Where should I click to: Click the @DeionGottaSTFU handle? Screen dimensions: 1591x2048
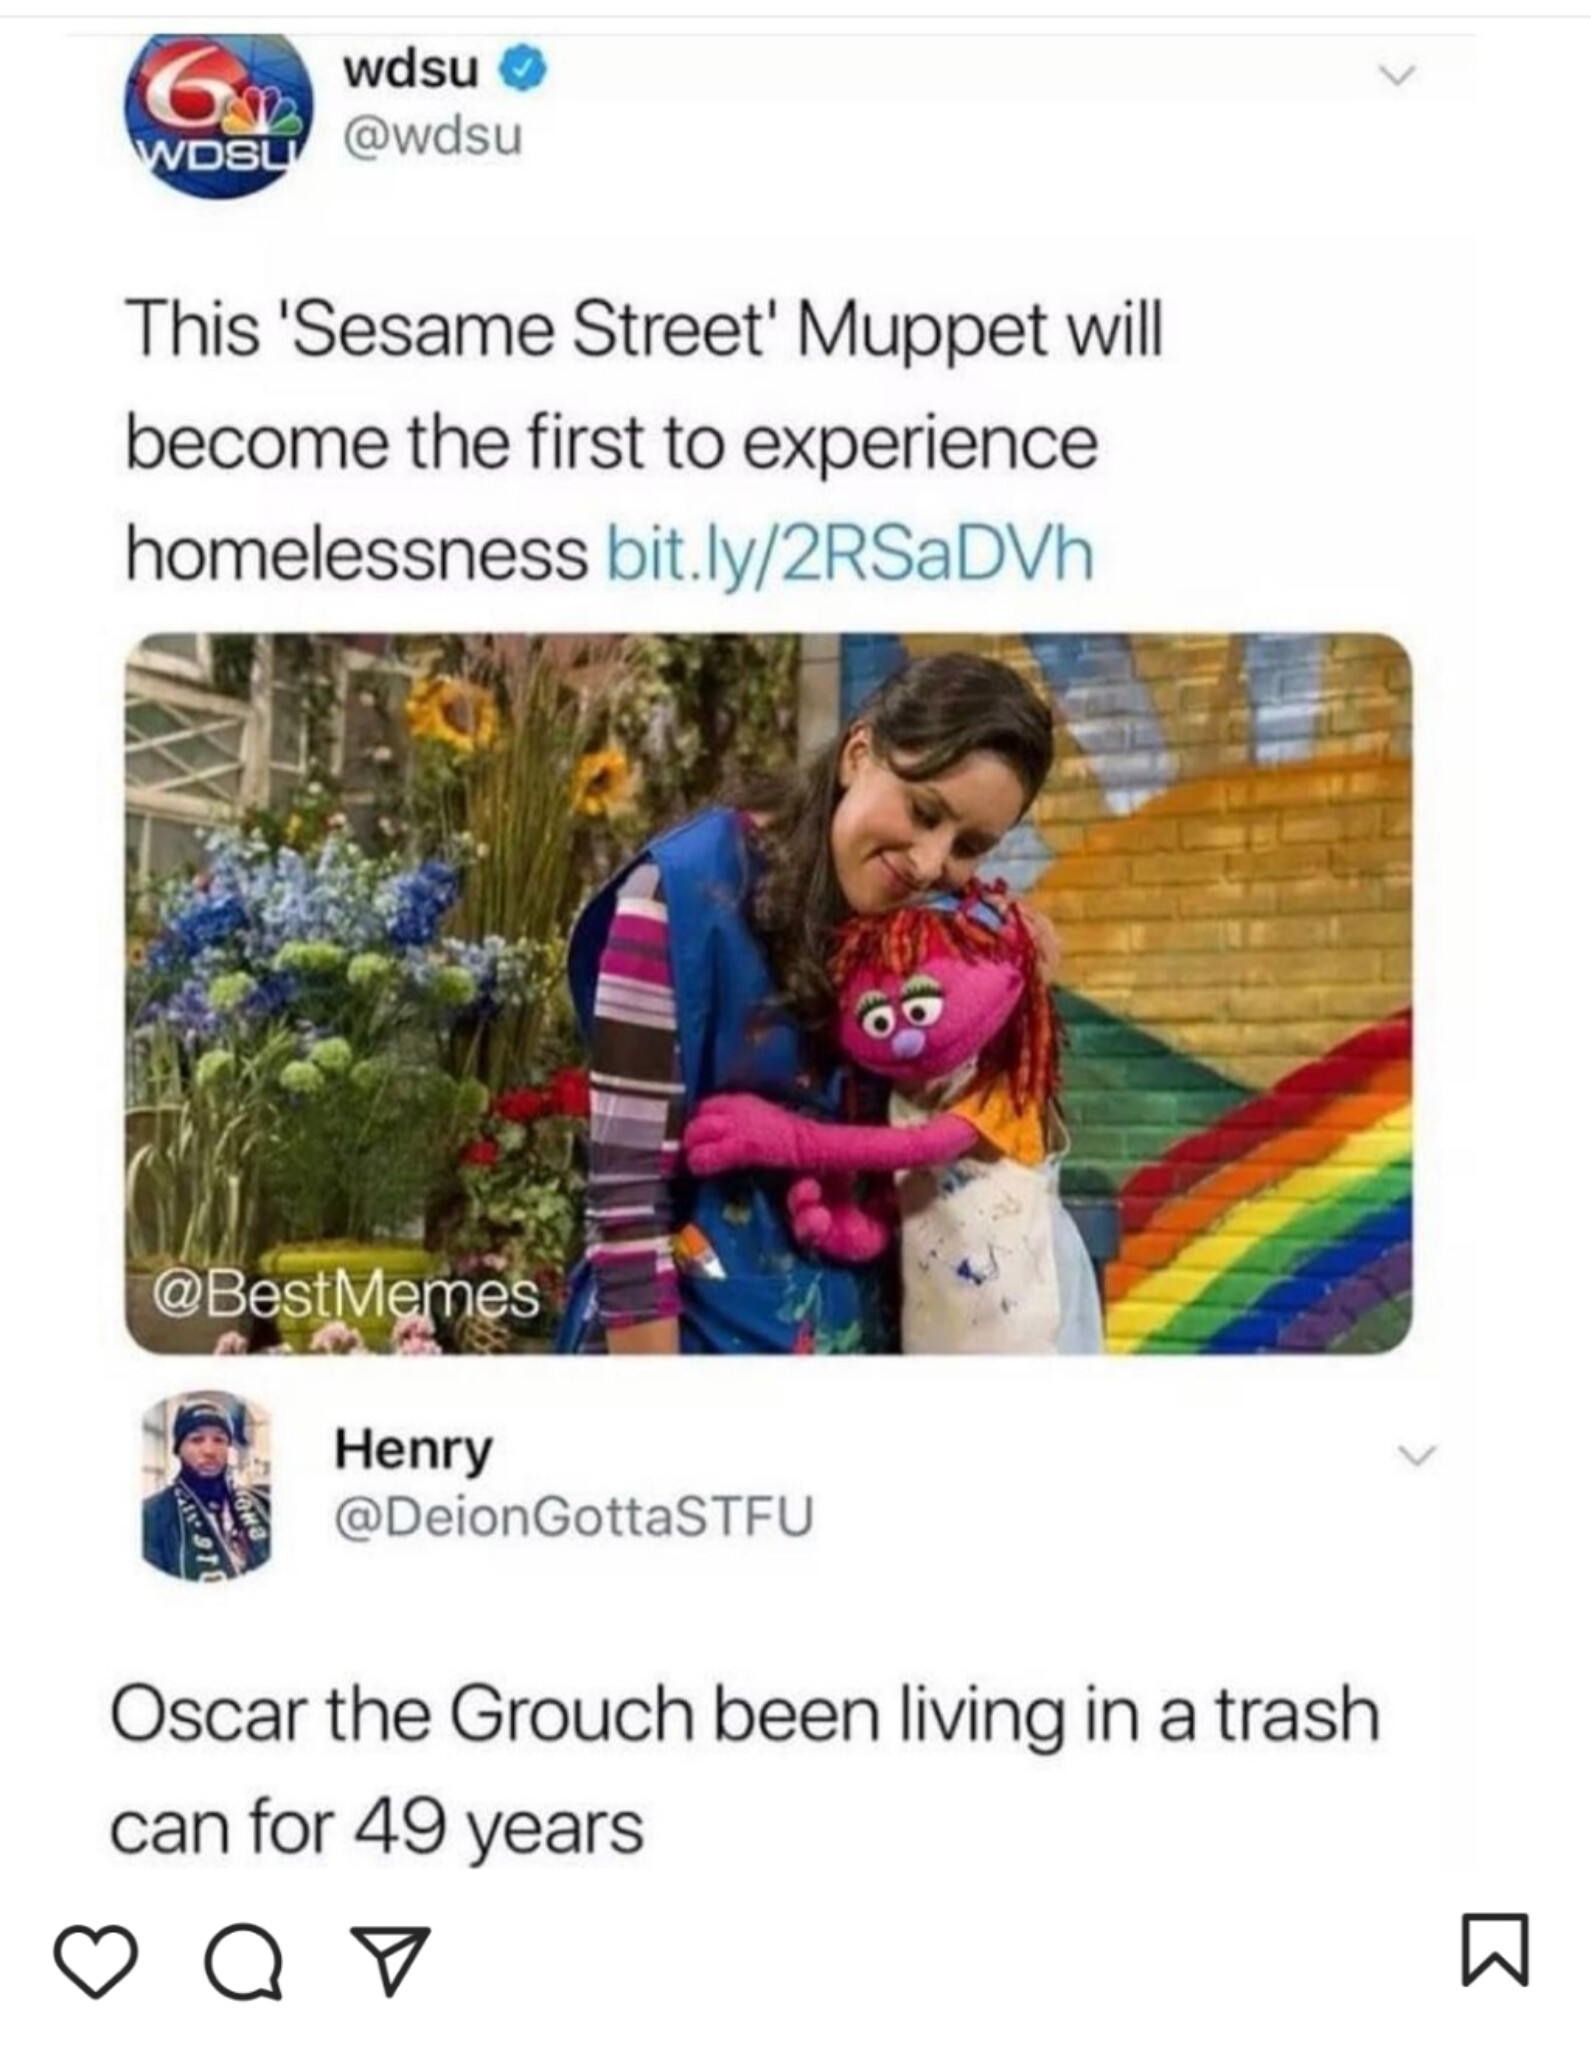pyautogui.click(x=574, y=1517)
